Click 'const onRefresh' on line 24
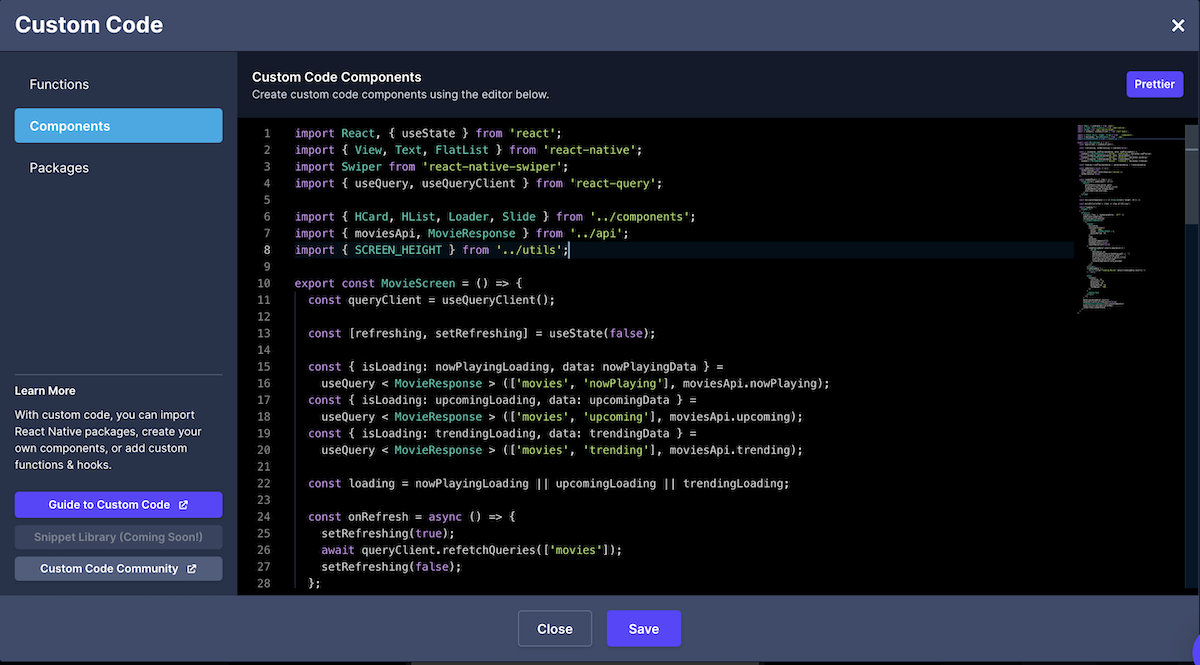Viewport: 1200px width, 665px height. point(358,517)
